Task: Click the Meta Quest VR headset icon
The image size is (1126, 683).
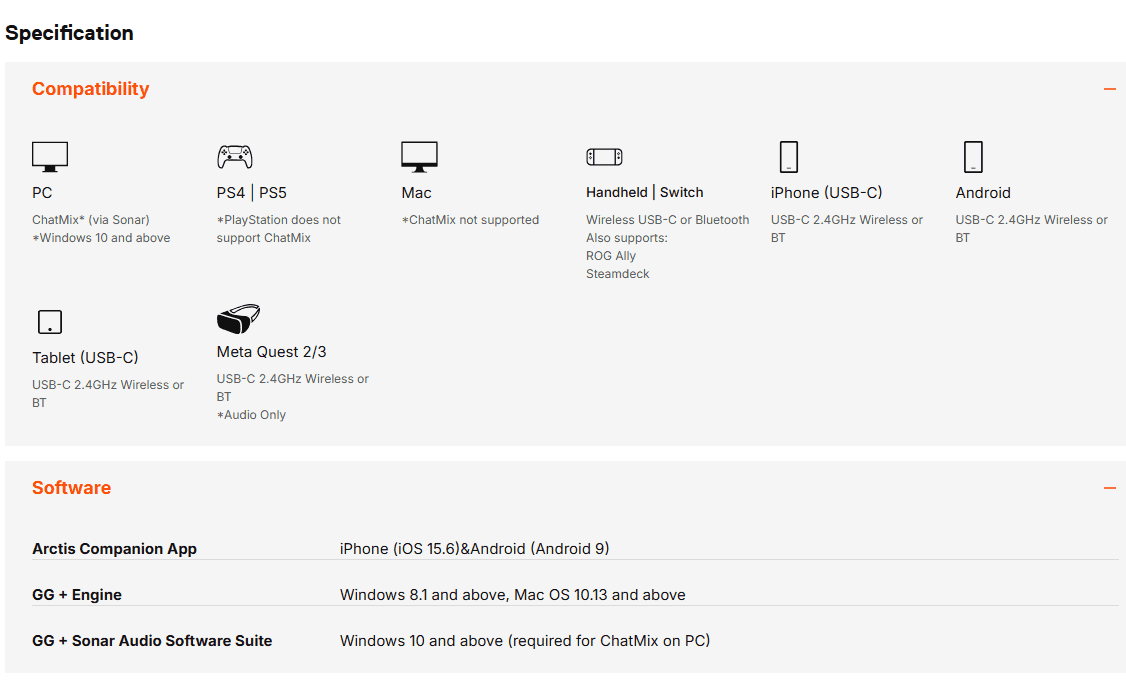Action: [x=238, y=319]
